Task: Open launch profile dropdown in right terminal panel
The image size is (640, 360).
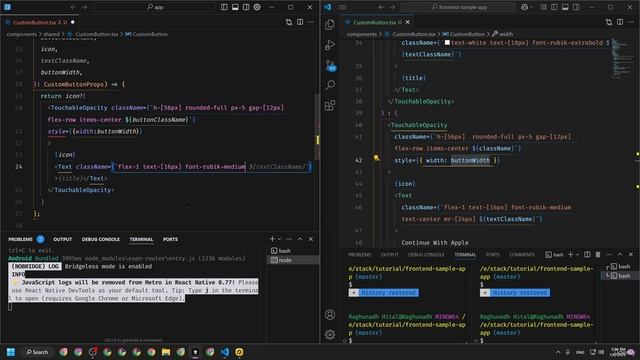Action: tap(577, 254)
